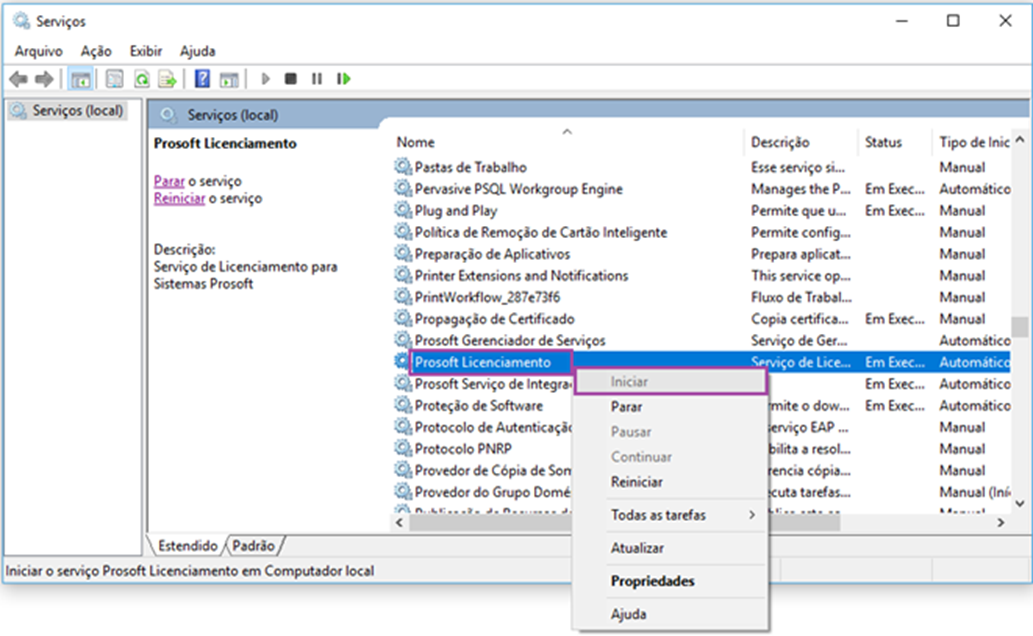Open the Ação menu
This screenshot has height=636, width=1033.
(96, 51)
